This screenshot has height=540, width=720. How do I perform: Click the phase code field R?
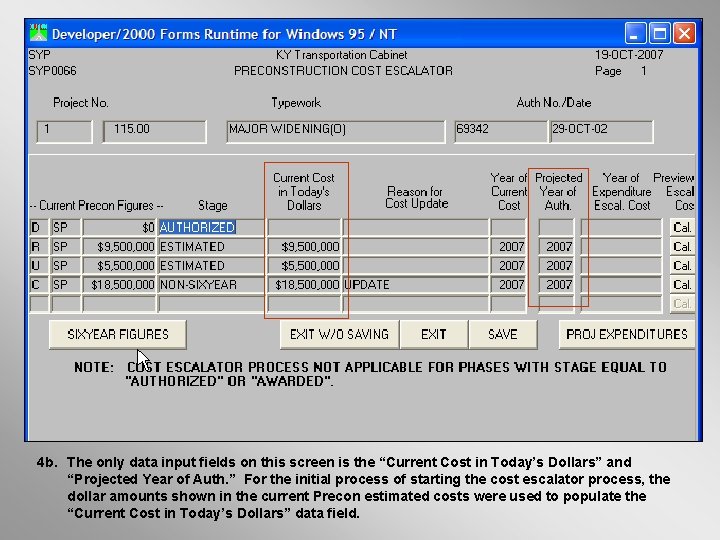coord(39,247)
